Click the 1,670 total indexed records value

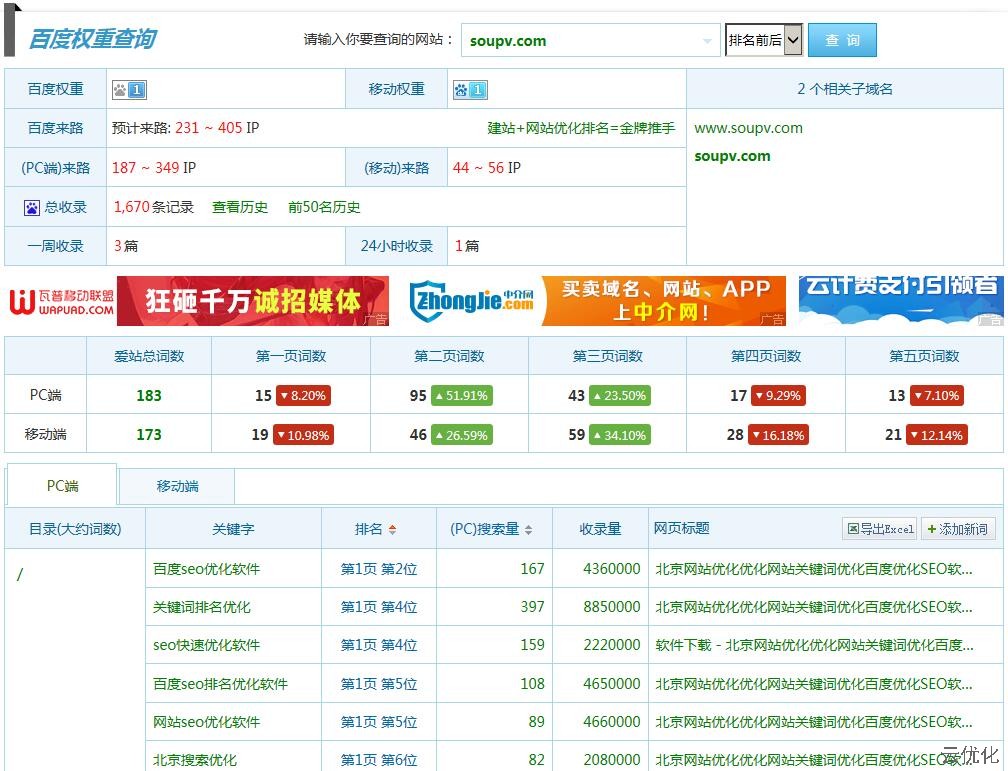tap(132, 207)
